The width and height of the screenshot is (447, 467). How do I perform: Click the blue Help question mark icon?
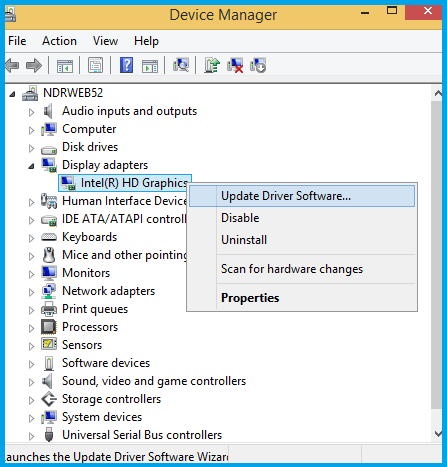pyautogui.click(x=126, y=65)
